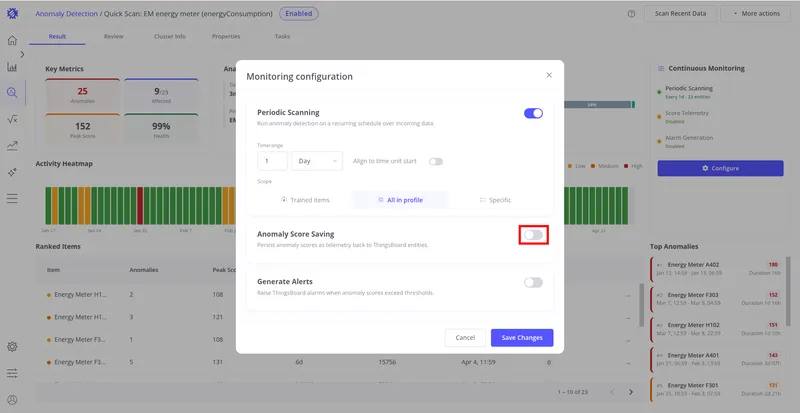Open Energy Meter A401 top anomaly card
Screen dimensions: 800x413
(x=716, y=359)
